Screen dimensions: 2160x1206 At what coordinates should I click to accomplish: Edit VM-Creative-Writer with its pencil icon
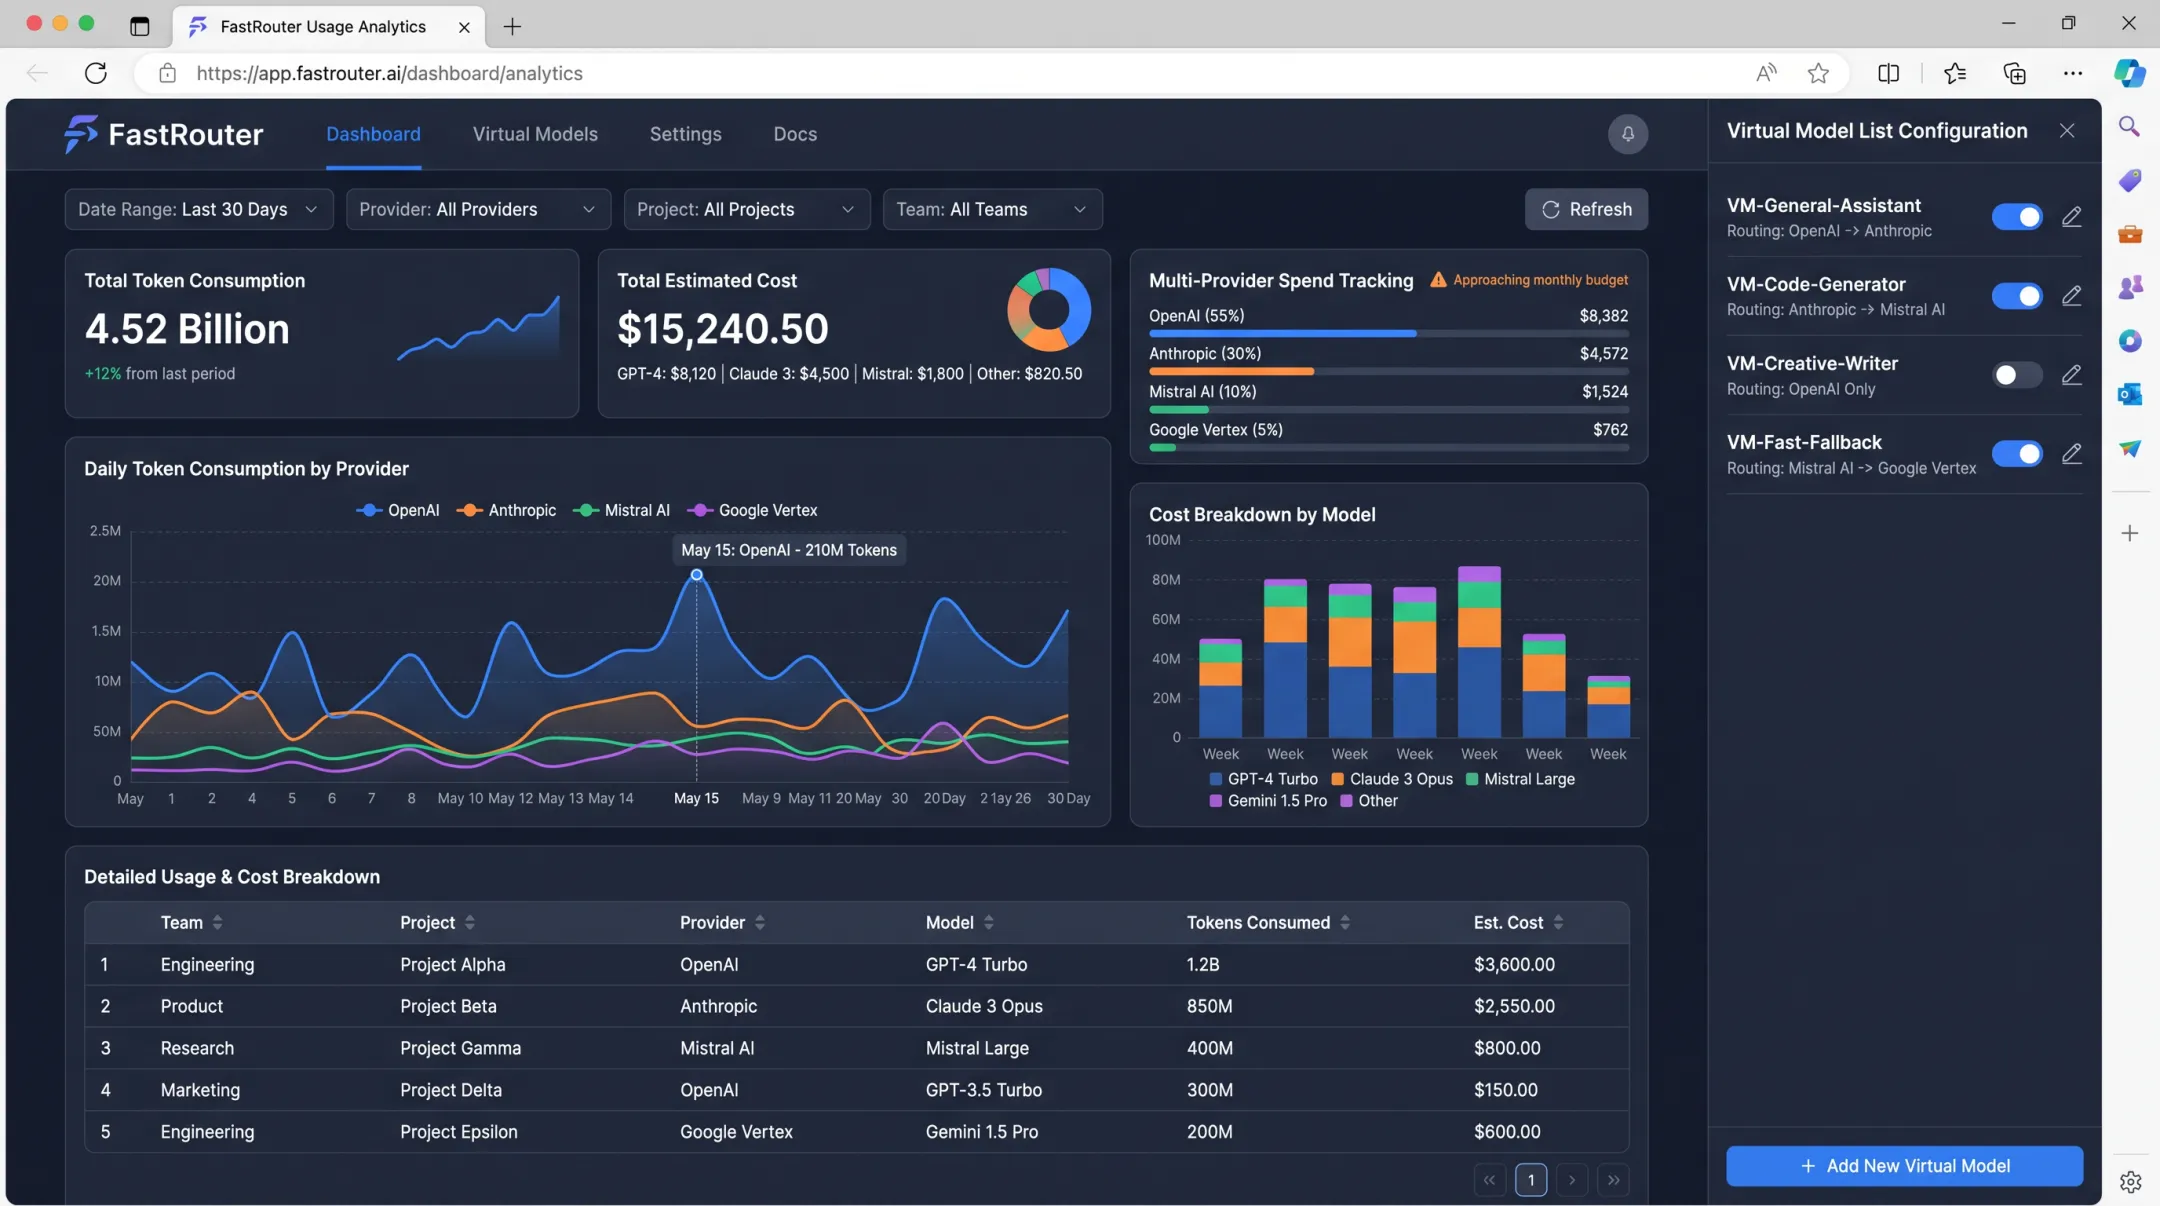tap(2071, 374)
